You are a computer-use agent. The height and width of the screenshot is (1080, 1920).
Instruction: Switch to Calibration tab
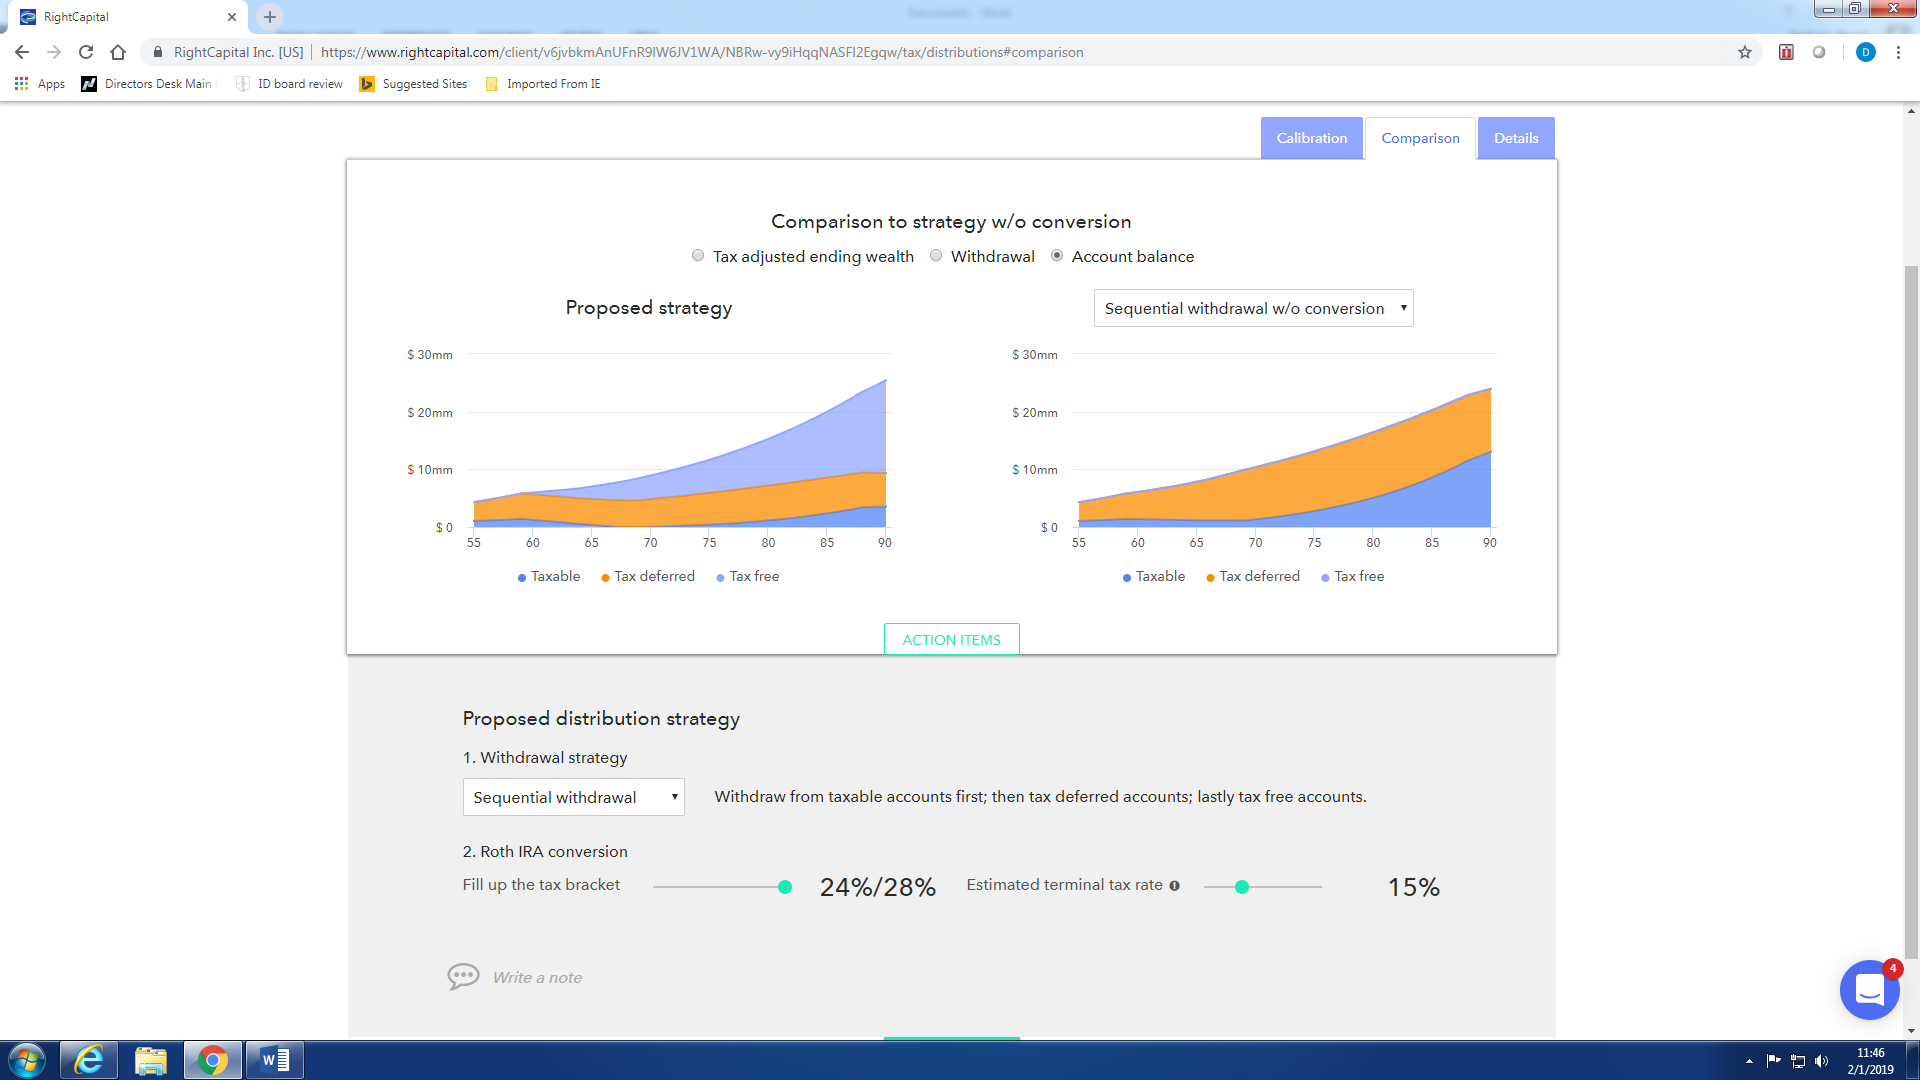[x=1311, y=137]
